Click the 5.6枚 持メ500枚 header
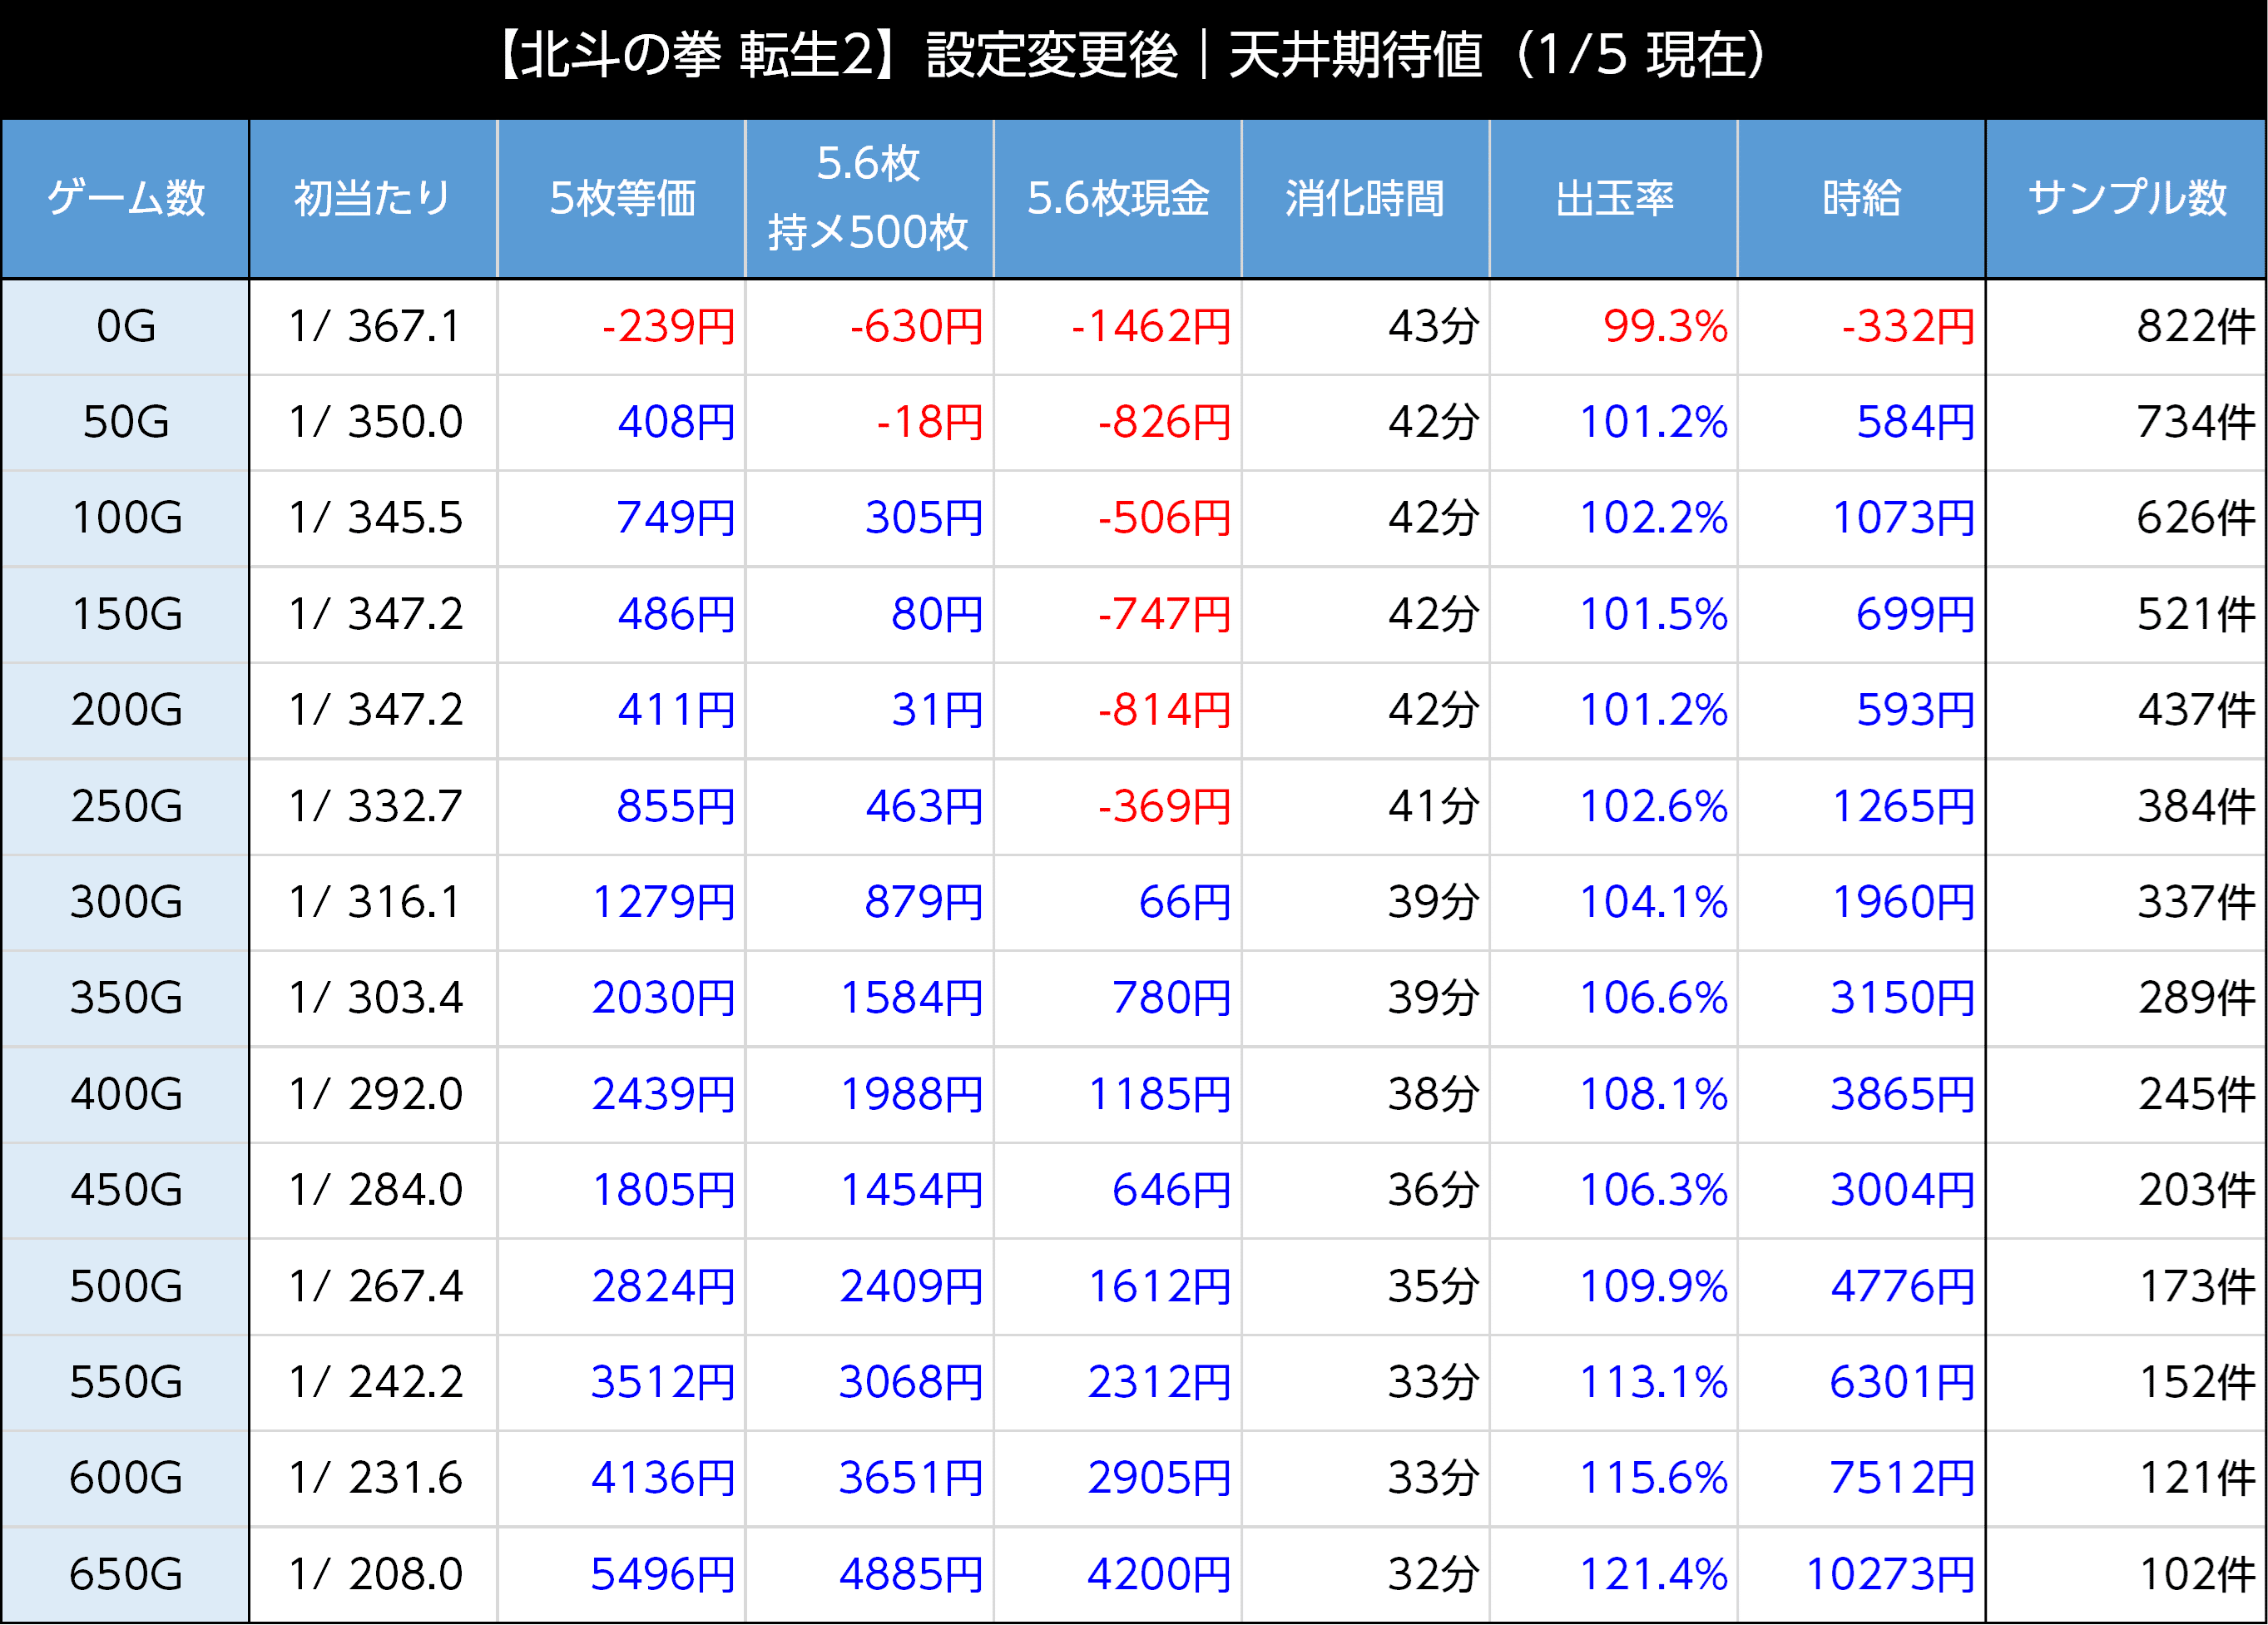The width and height of the screenshot is (2268, 1625). click(x=868, y=198)
